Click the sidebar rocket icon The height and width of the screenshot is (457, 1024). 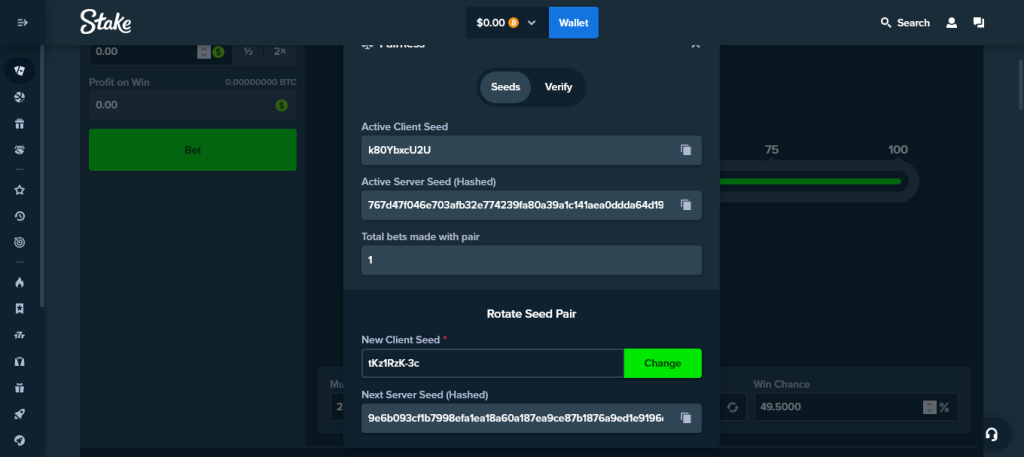tap(20, 414)
